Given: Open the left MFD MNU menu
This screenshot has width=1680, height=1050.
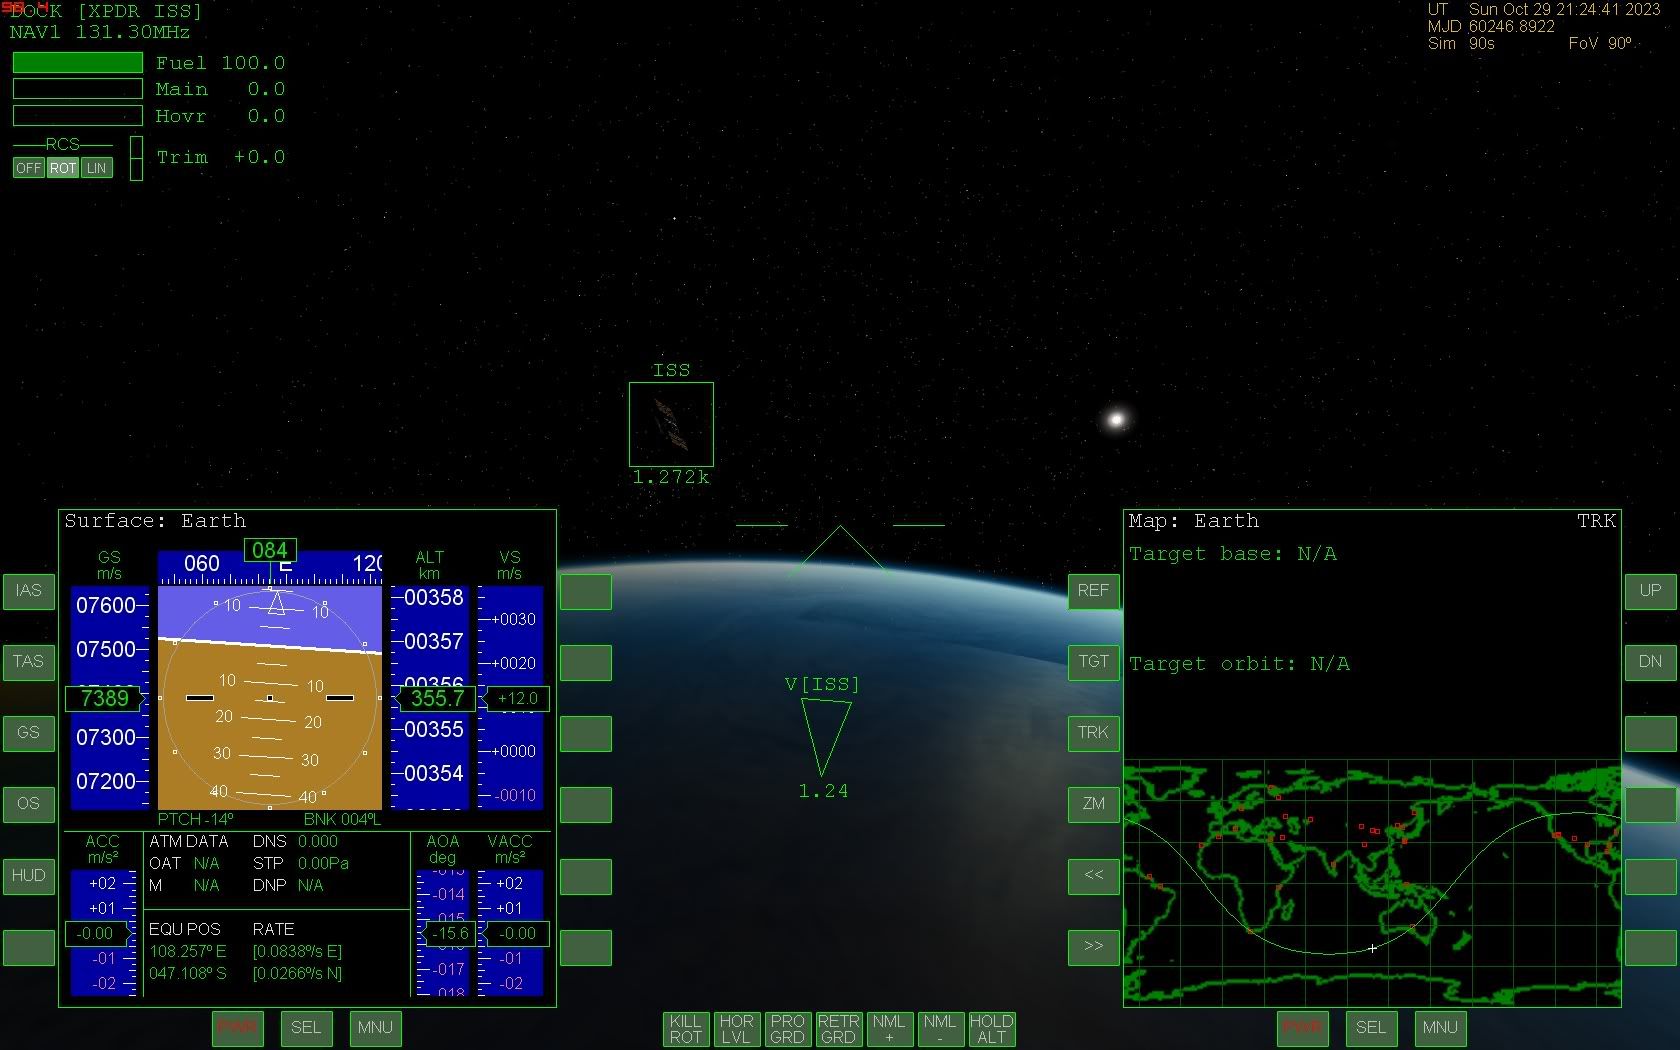Looking at the screenshot, I should (x=375, y=1027).
